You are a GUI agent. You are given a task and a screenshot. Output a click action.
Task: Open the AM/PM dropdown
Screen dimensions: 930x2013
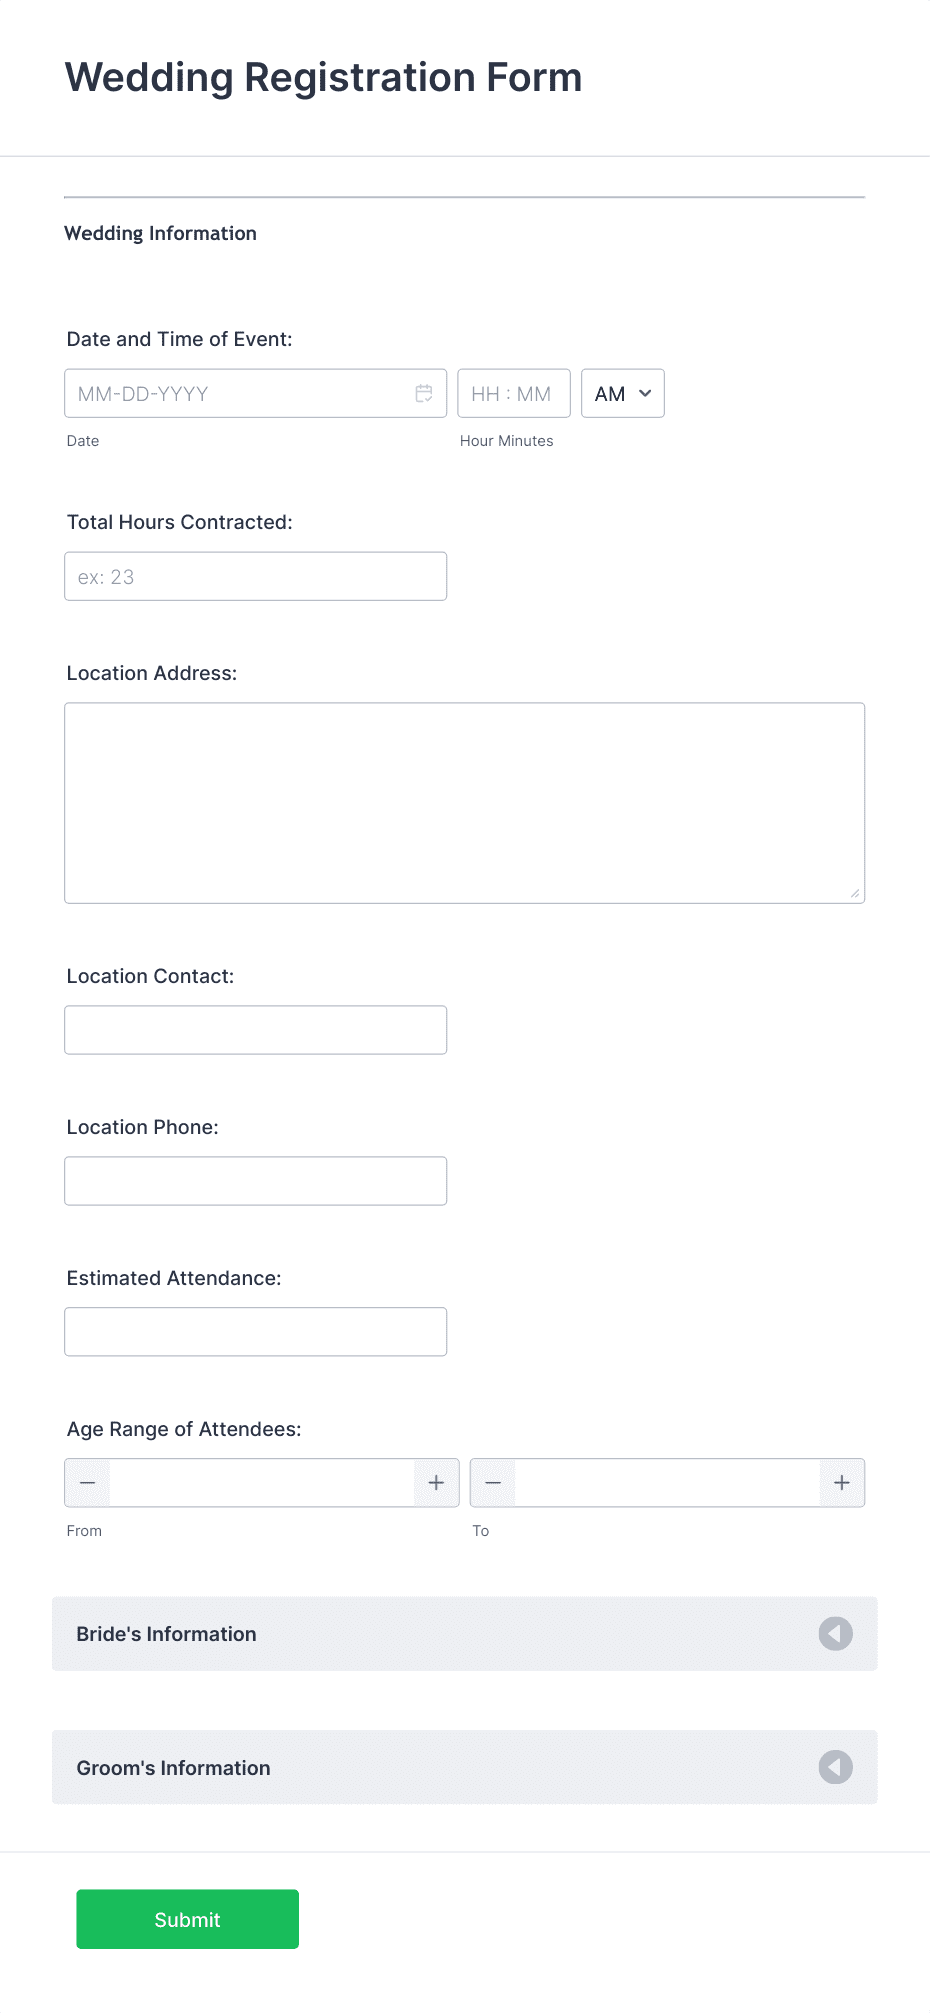(623, 394)
